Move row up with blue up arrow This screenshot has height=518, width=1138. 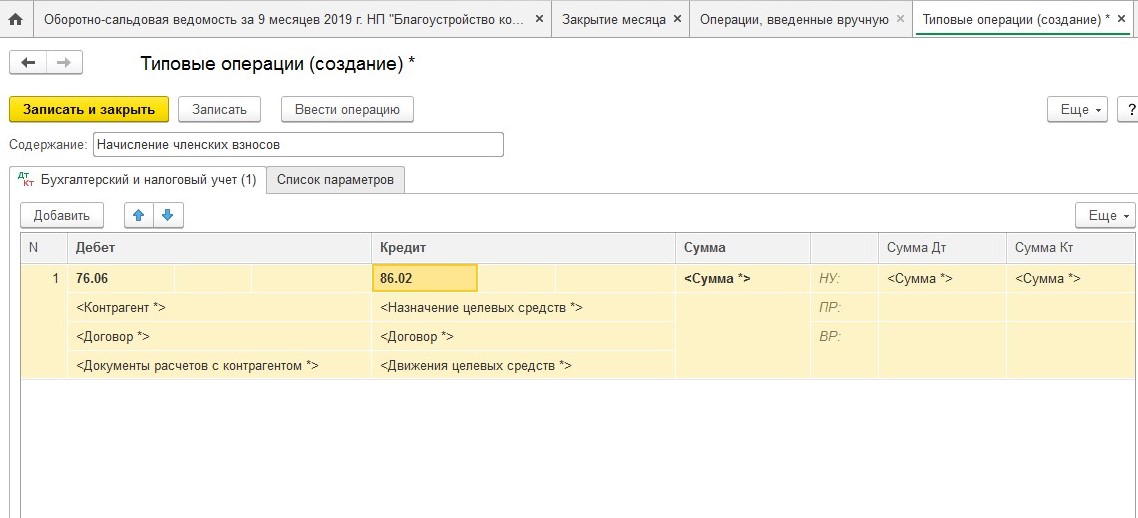pos(139,215)
